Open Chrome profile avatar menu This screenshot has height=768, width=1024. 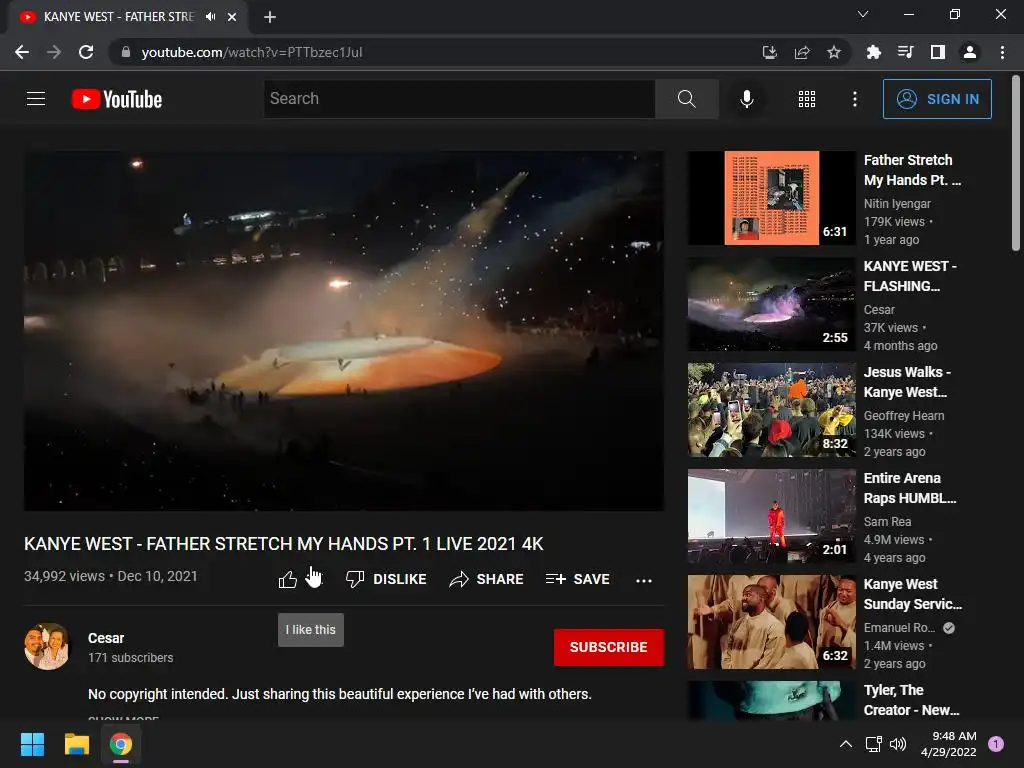(x=970, y=52)
